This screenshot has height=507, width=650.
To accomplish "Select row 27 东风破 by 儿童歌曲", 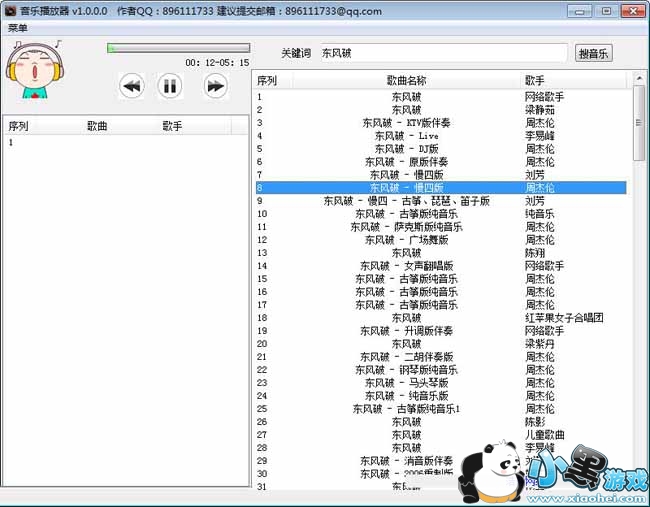I will (x=441, y=435).
